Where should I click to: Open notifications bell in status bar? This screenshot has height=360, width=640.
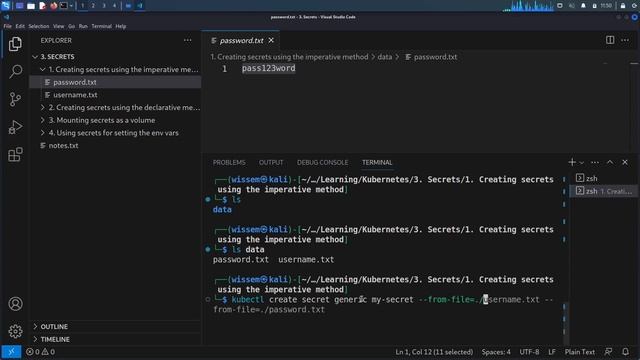coord(625,351)
